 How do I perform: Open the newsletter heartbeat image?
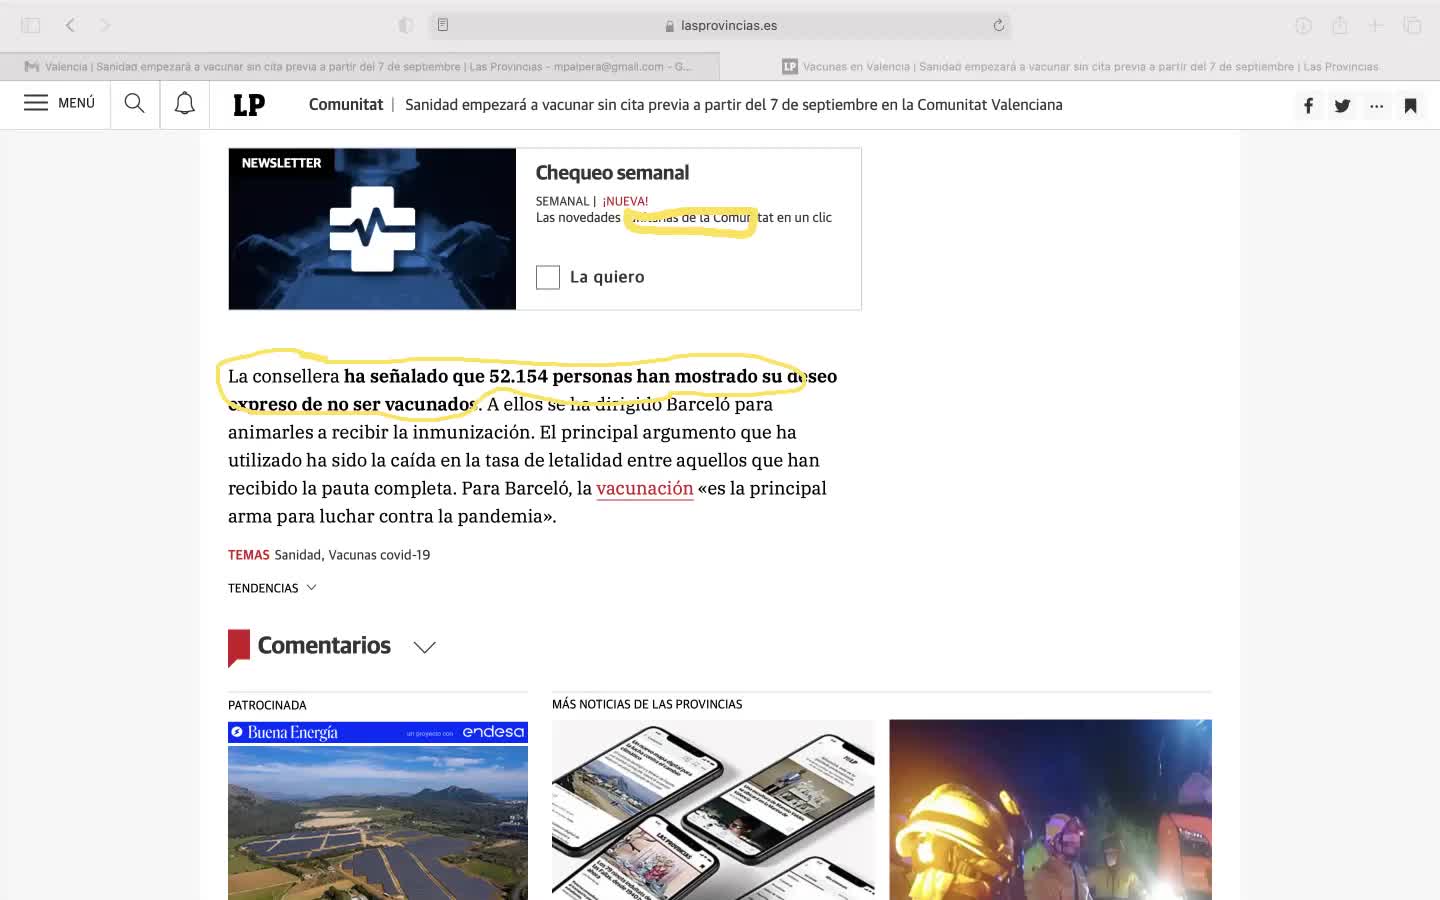click(x=372, y=229)
